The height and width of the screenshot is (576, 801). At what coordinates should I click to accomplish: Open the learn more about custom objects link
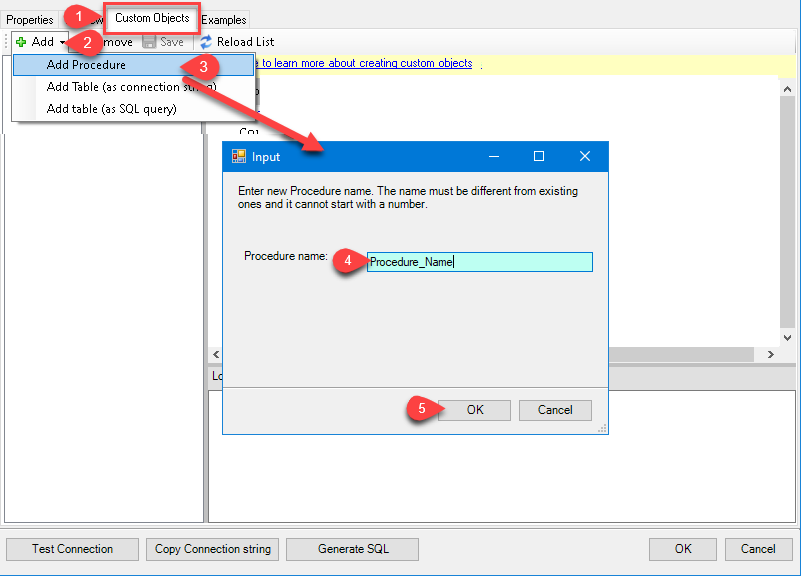367,63
